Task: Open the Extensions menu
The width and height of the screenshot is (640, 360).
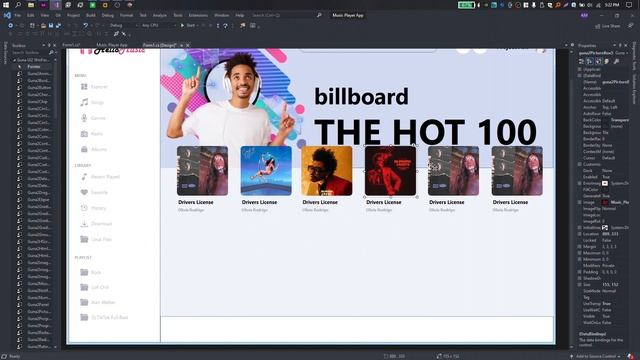Action: pos(198,15)
